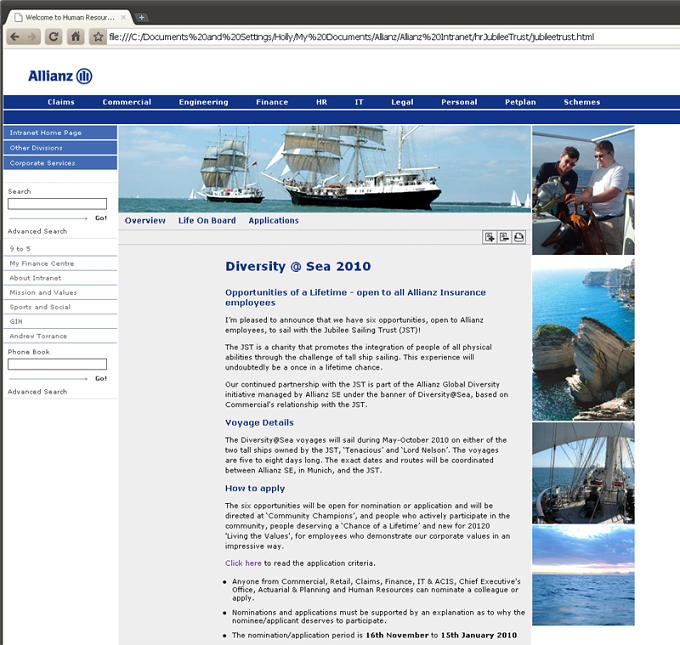Bookmark the page with the star icon
This screenshot has height=645, width=680.
(98, 37)
